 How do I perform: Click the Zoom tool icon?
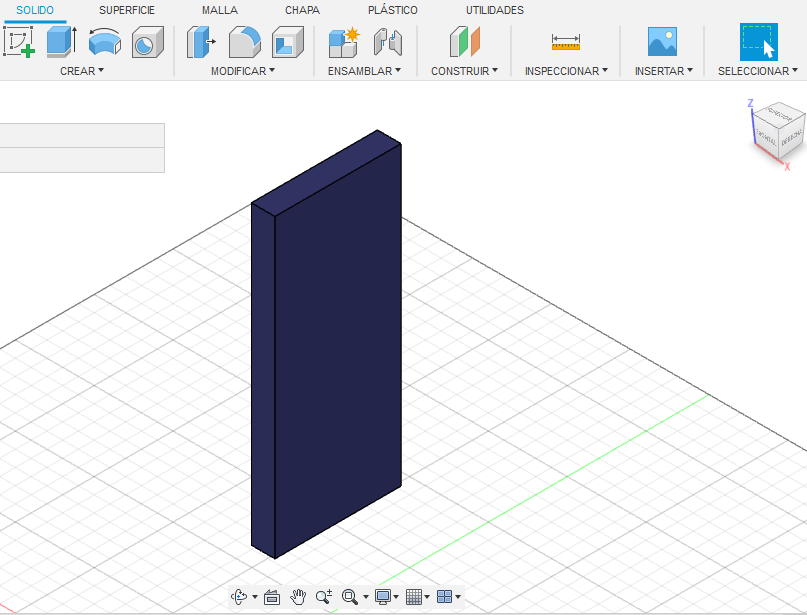point(324,597)
